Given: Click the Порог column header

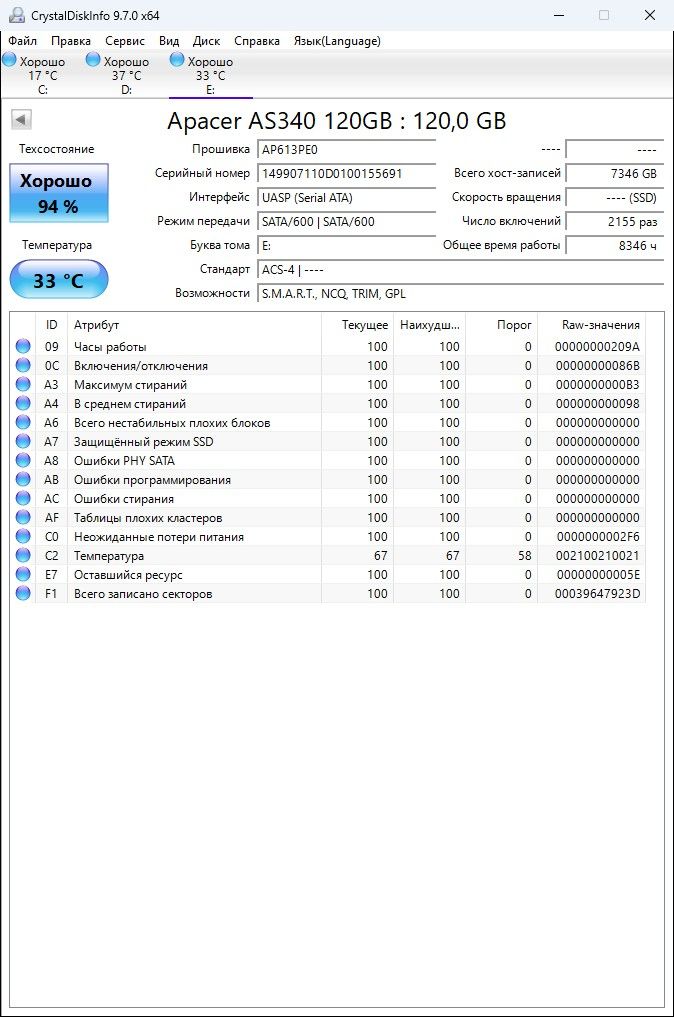Looking at the screenshot, I should point(501,325).
